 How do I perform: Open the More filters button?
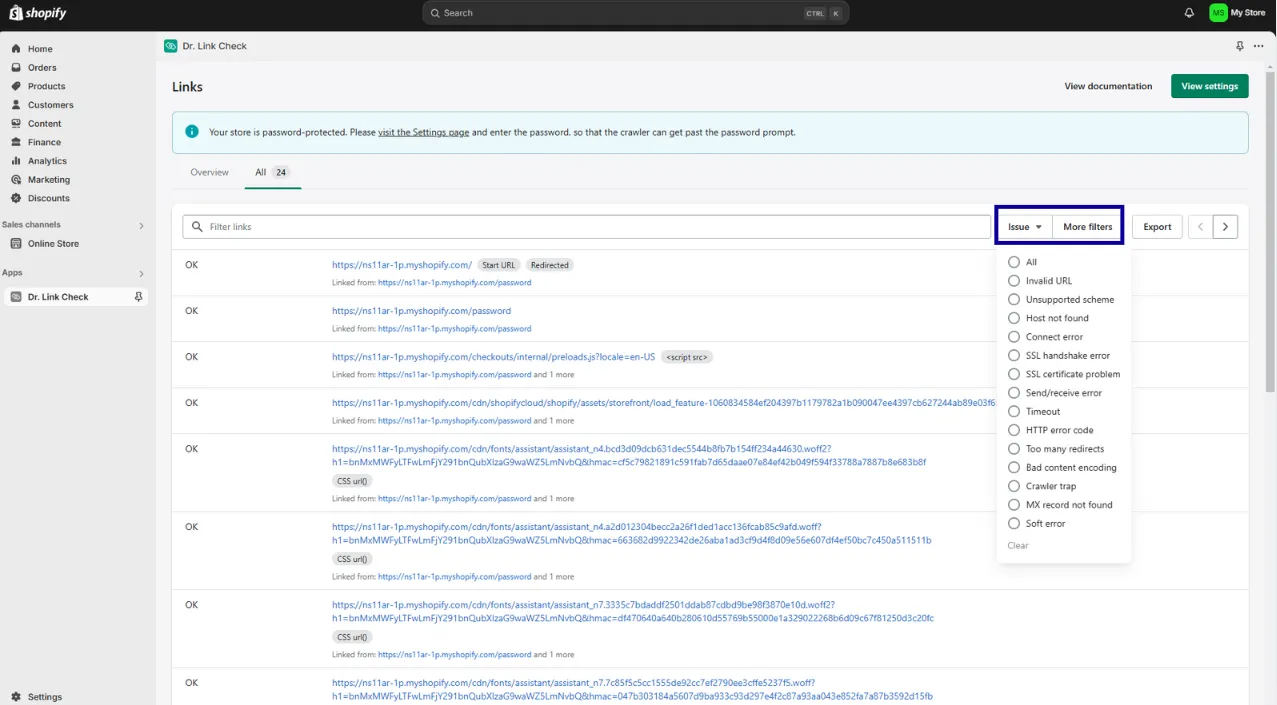click(x=1087, y=227)
